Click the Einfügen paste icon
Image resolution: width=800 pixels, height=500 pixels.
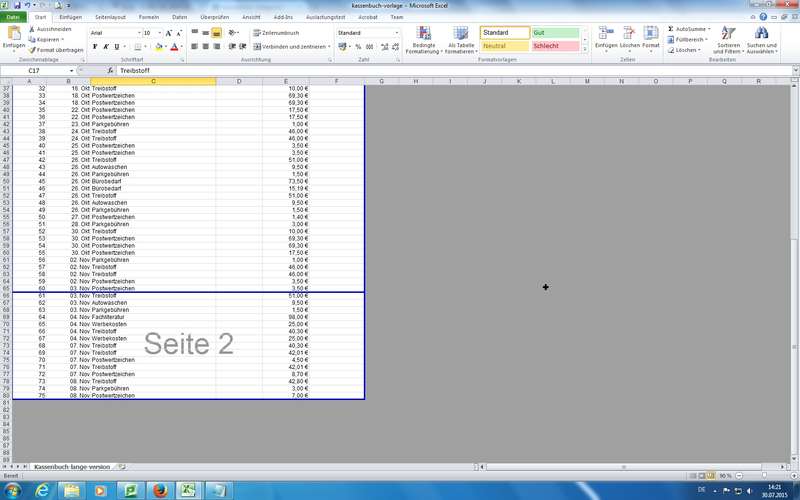pos(14,35)
